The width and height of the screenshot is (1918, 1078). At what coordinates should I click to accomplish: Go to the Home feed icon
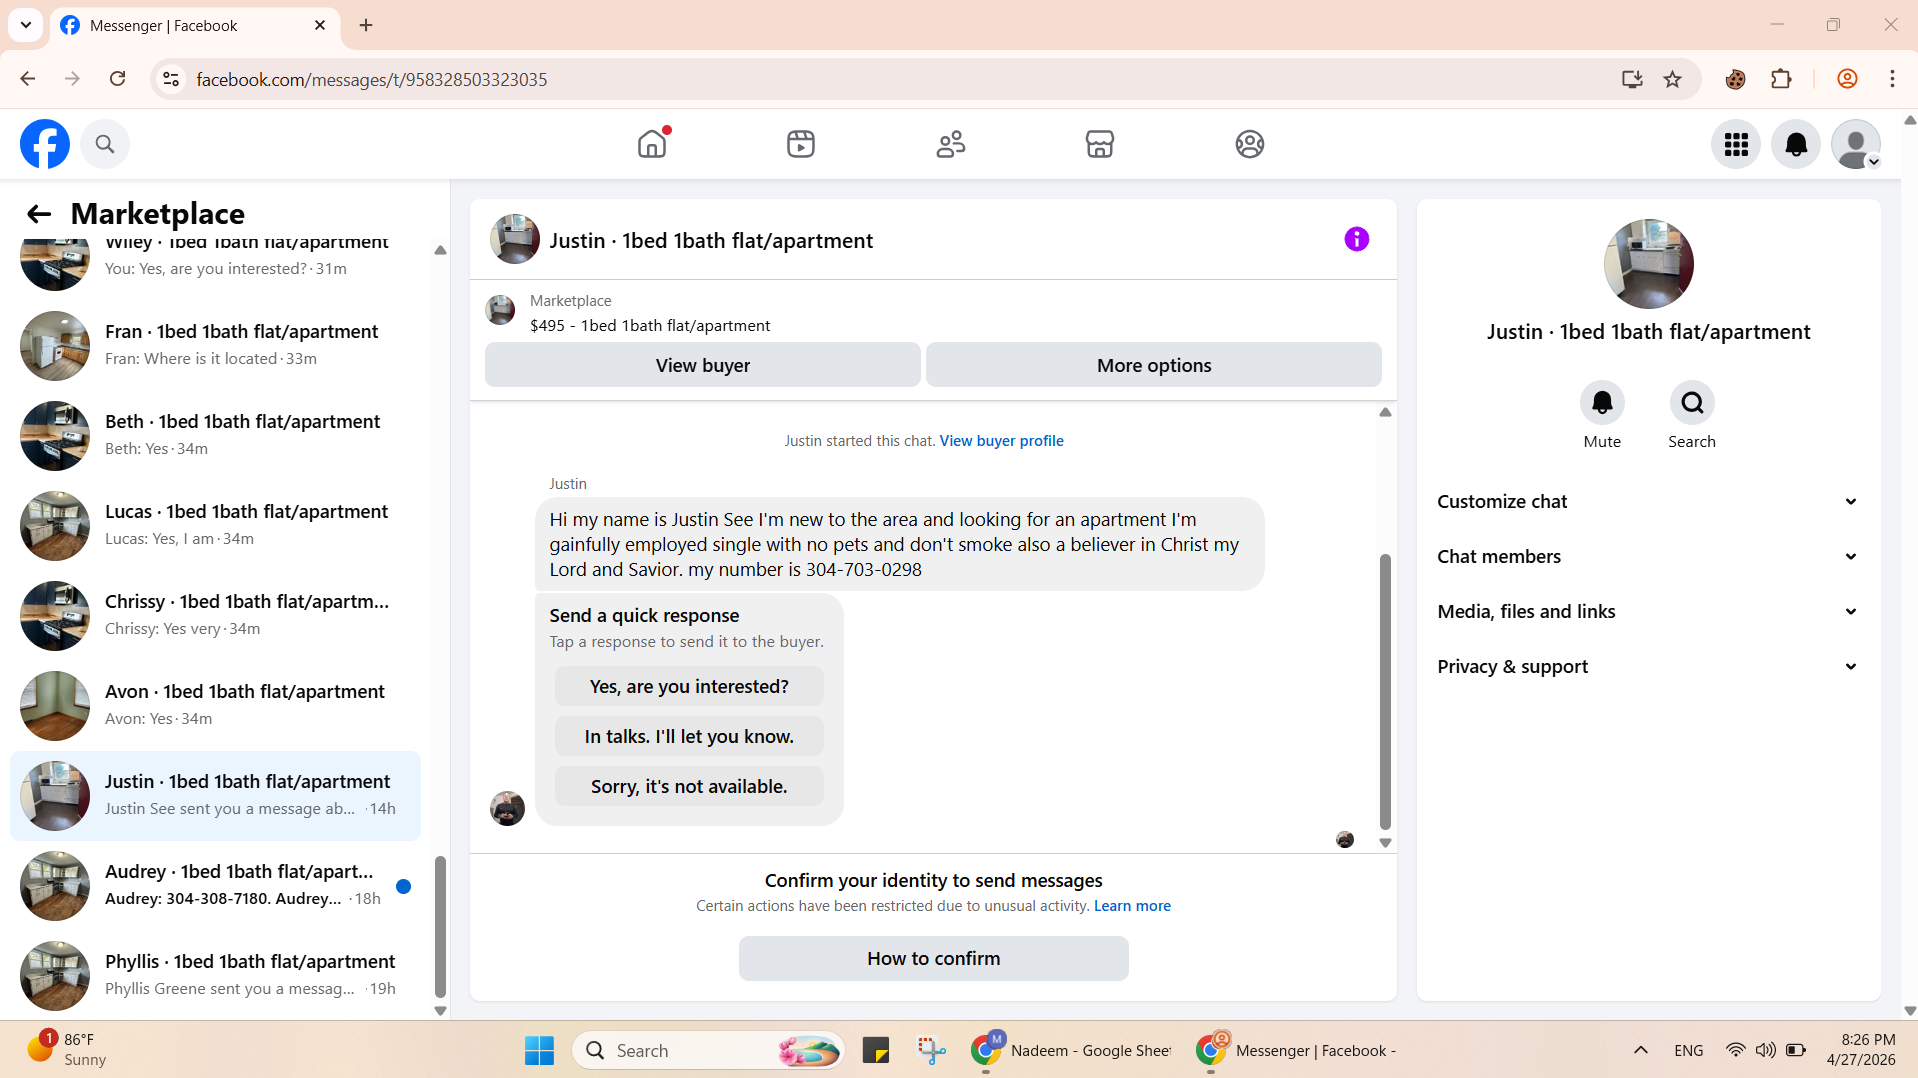(652, 144)
